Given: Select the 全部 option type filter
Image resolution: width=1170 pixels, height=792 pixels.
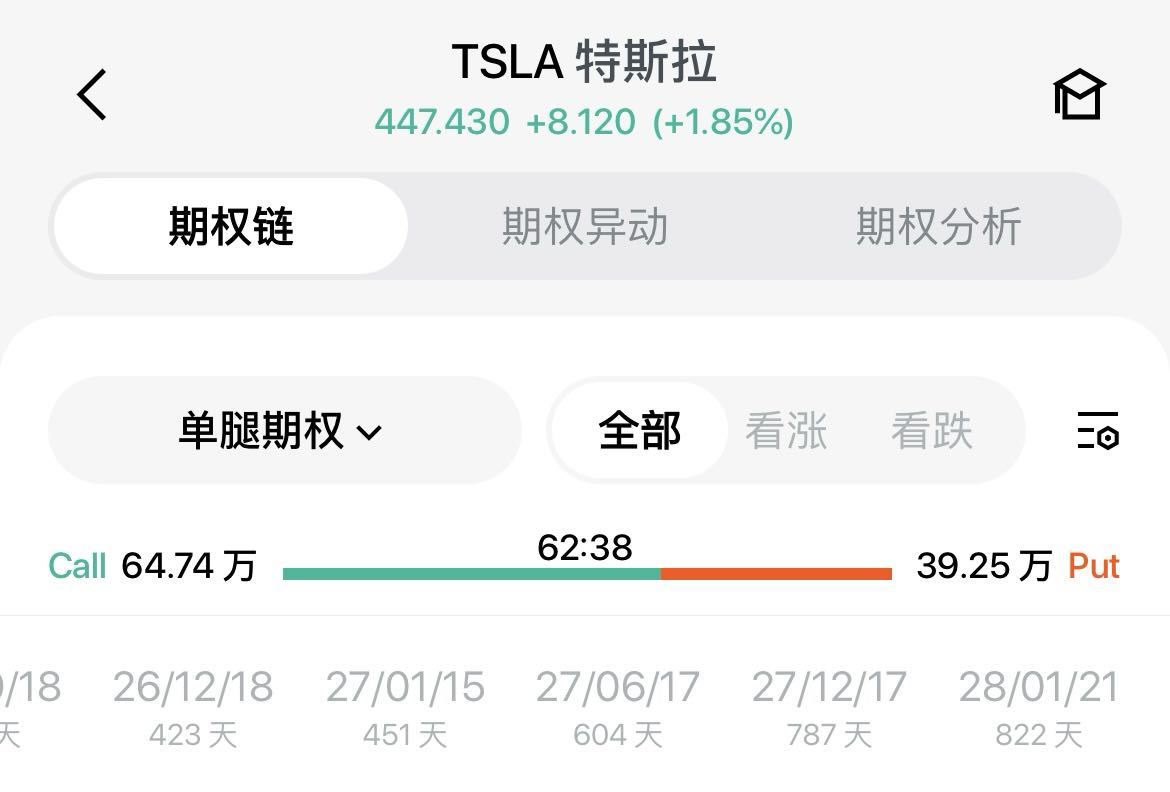Looking at the screenshot, I should click(x=640, y=431).
